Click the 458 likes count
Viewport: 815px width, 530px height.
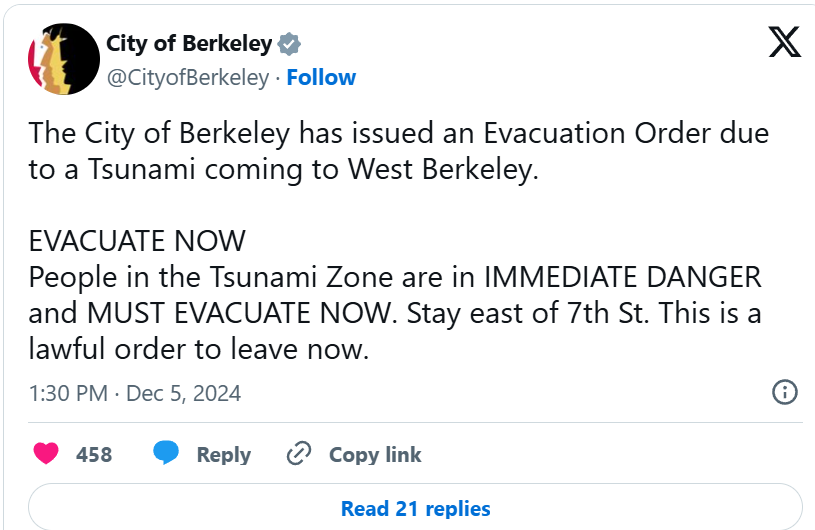94,455
